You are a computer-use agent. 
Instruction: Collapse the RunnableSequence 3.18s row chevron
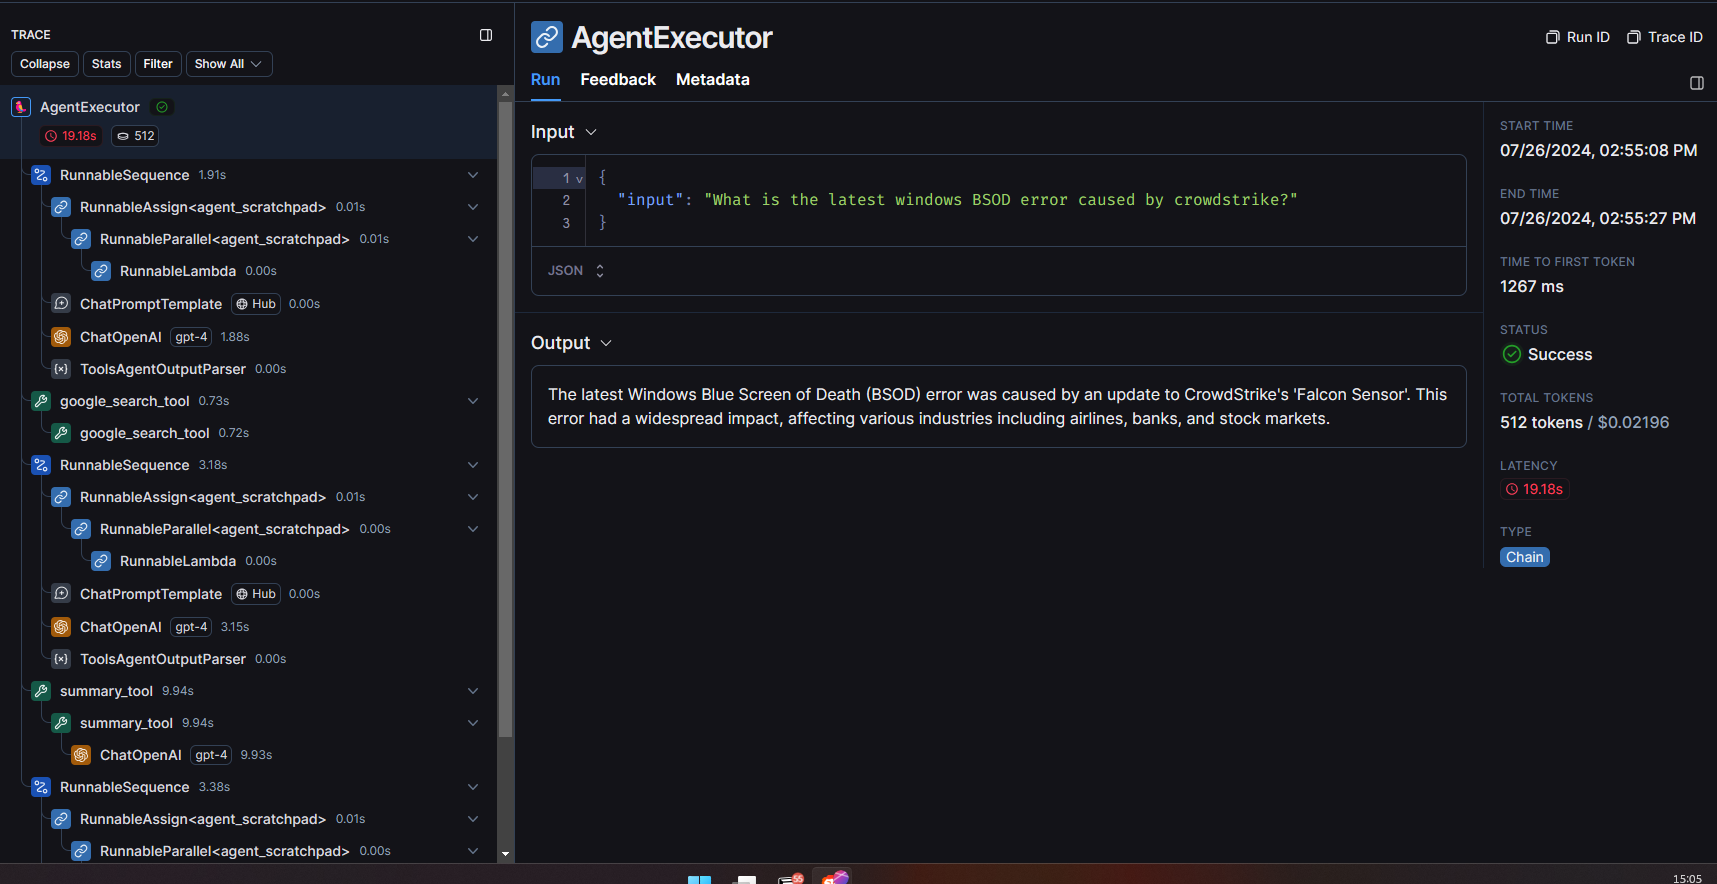473,465
